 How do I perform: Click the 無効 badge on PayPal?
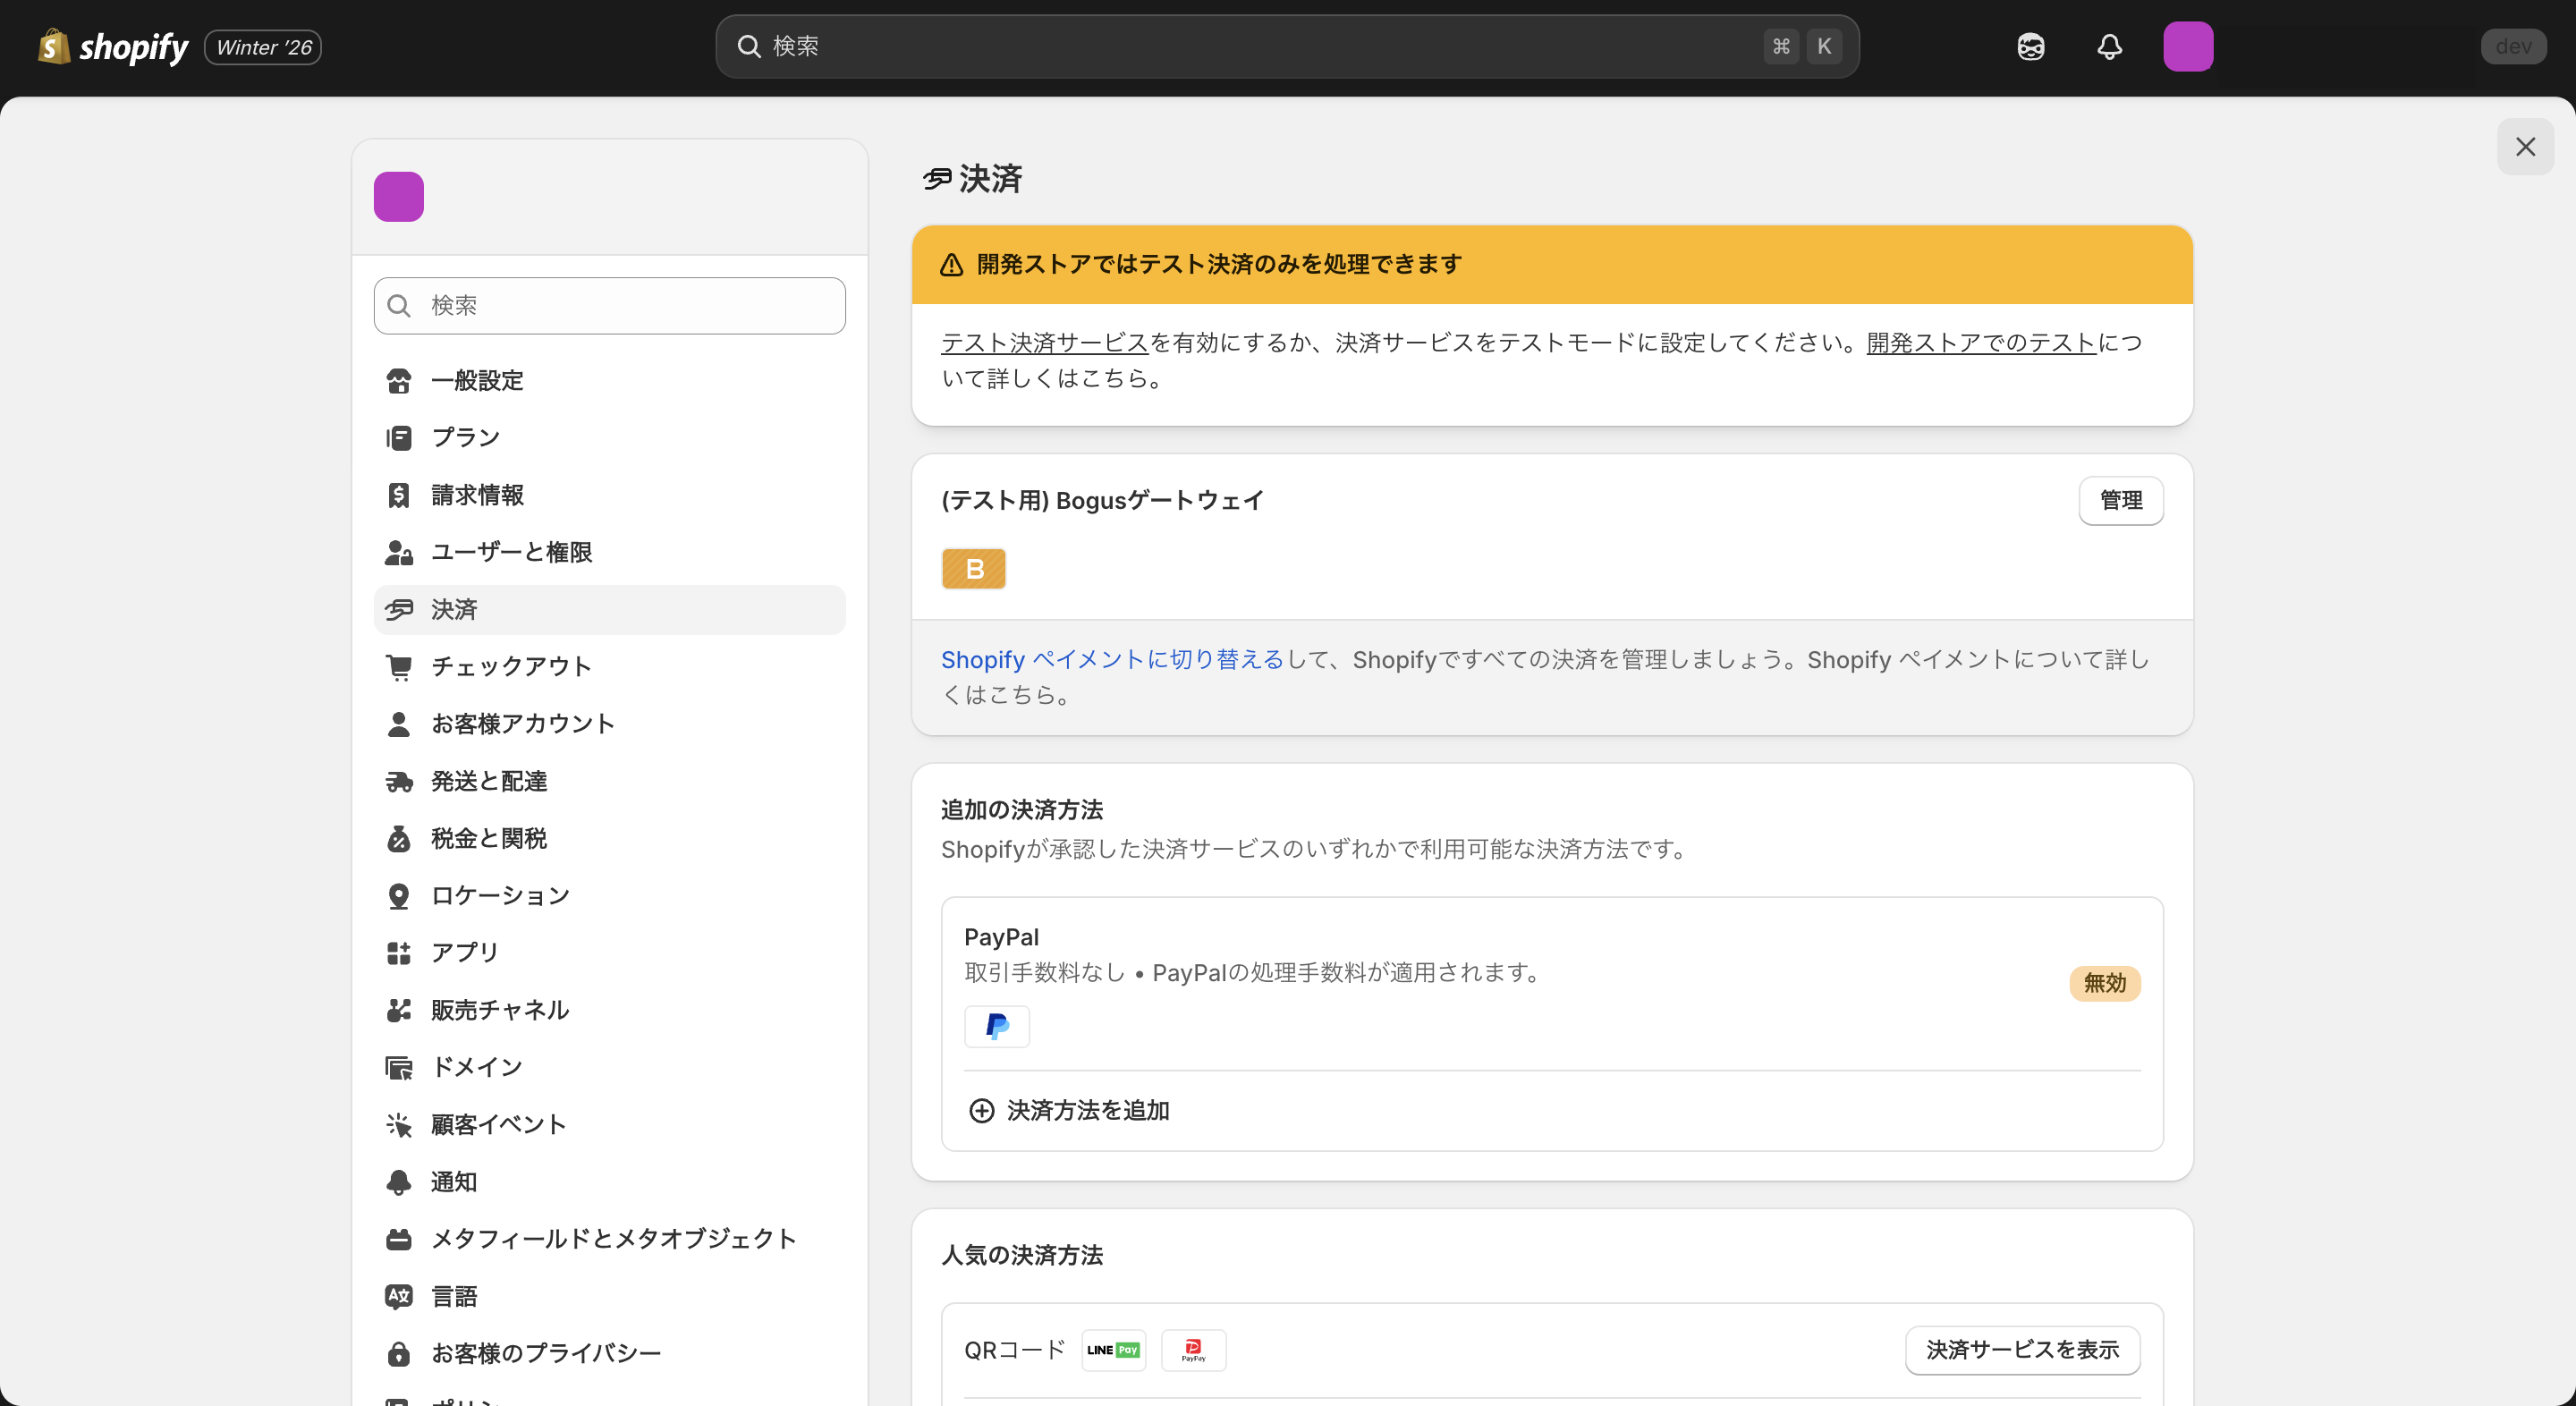(x=2105, y=983)
